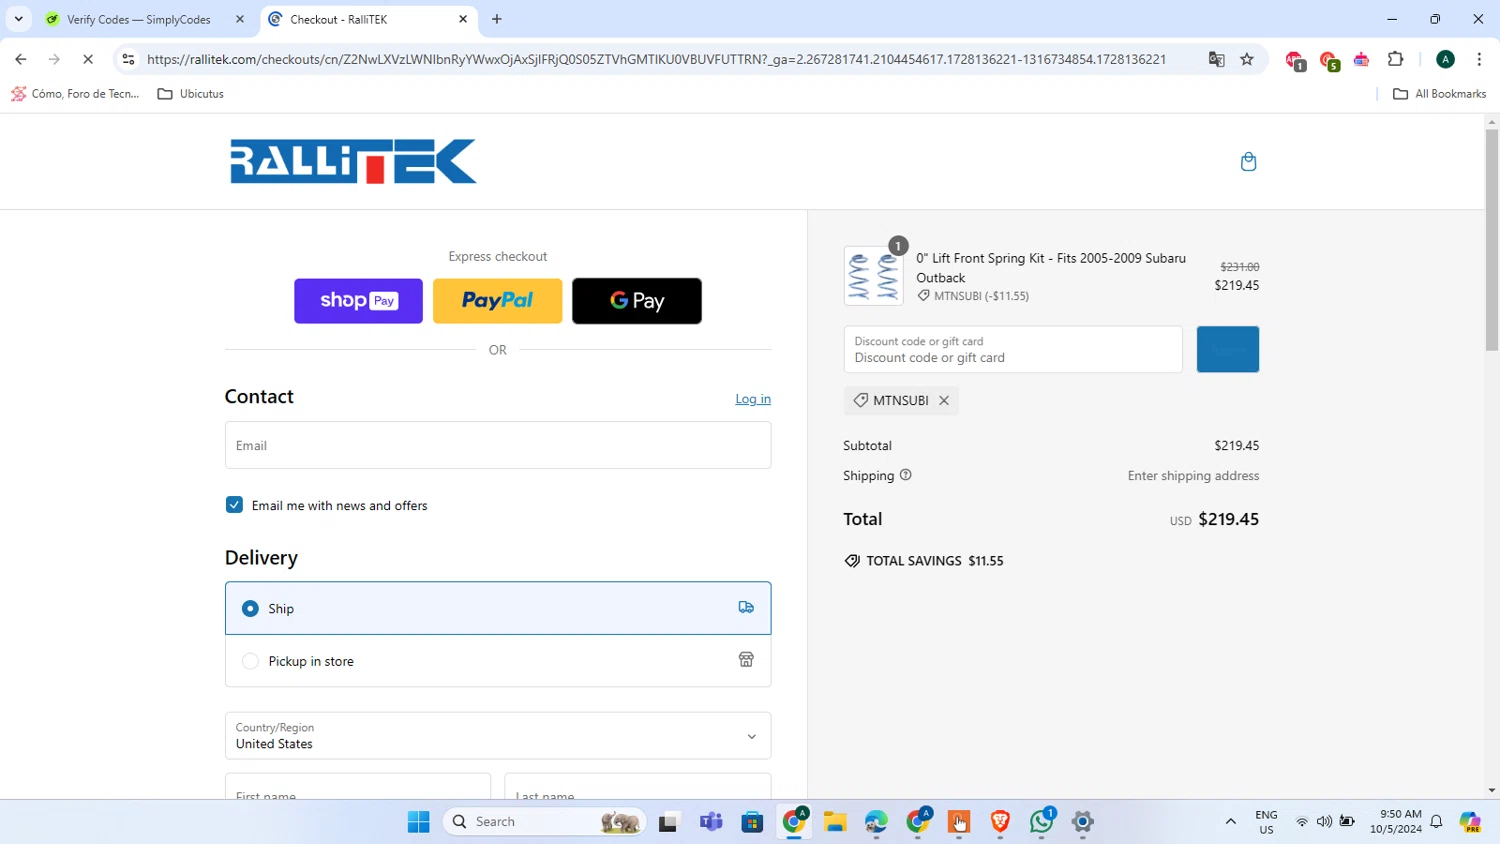Pay with Google Pay
Viewport: 1500px width, 844px height.
[x=637, y=301]
